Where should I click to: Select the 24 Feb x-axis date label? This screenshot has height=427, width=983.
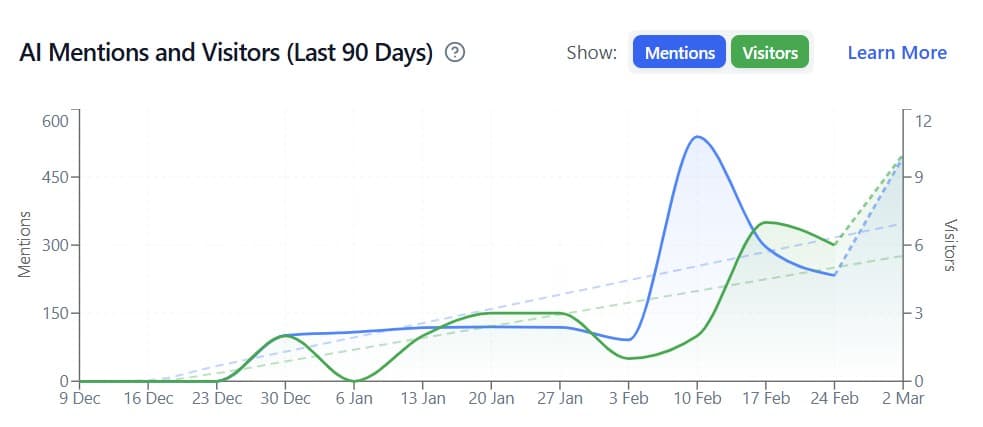834,399
